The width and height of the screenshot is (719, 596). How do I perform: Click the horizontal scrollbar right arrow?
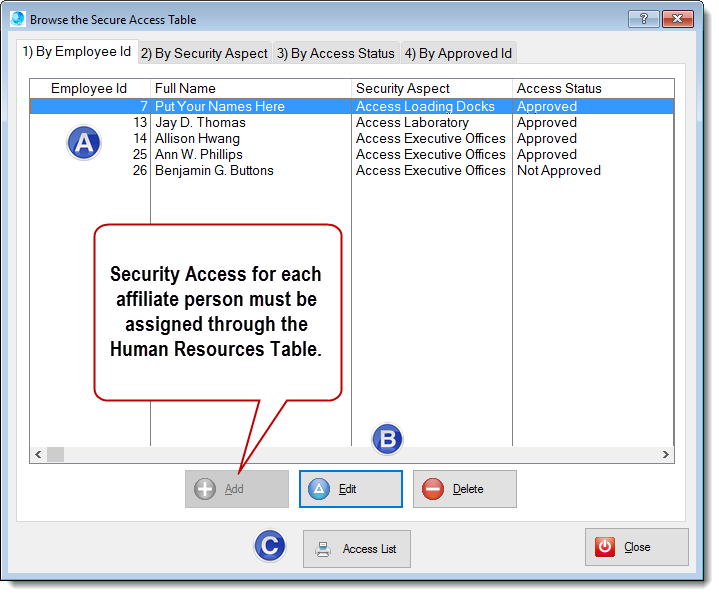coord(666,454)
